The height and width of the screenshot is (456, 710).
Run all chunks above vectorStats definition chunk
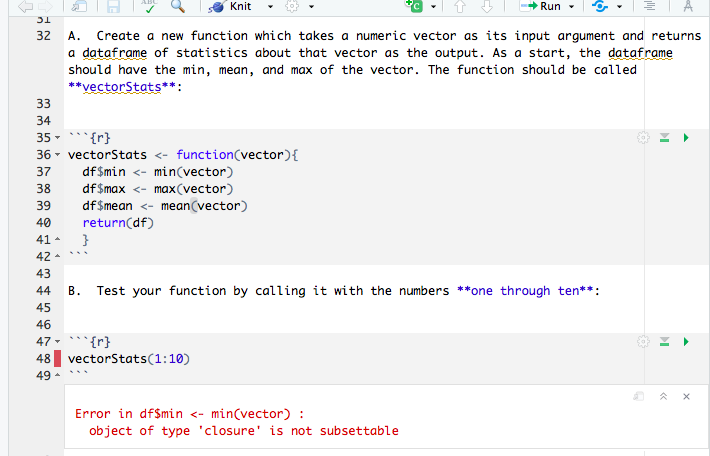tap(664, 138)
